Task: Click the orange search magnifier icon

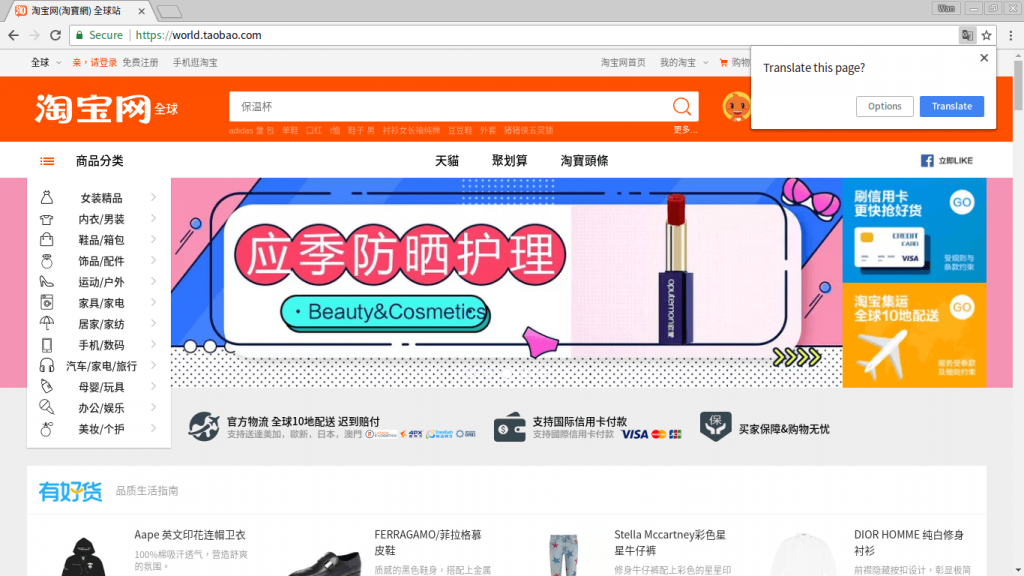Action: click(681, 106)
